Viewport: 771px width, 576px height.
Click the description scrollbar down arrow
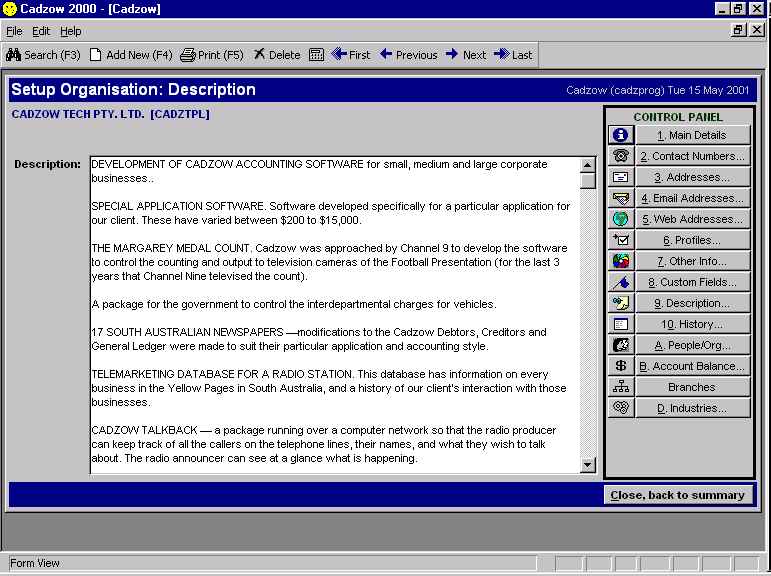[587, 464]
